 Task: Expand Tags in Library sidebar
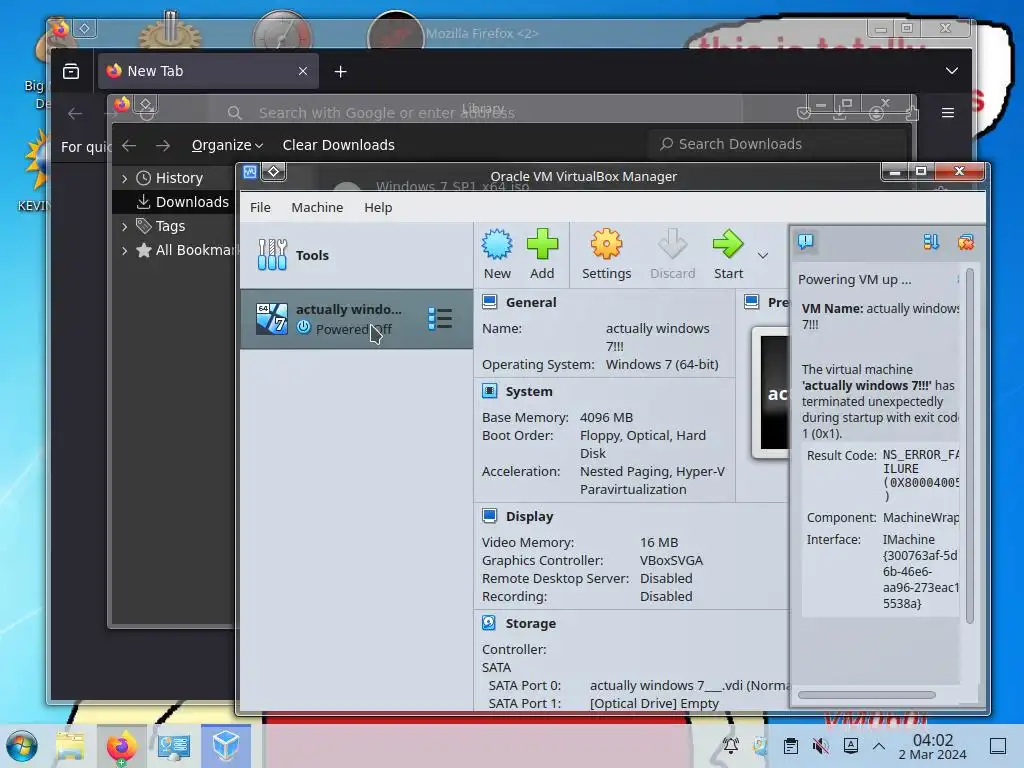(125, 226)
